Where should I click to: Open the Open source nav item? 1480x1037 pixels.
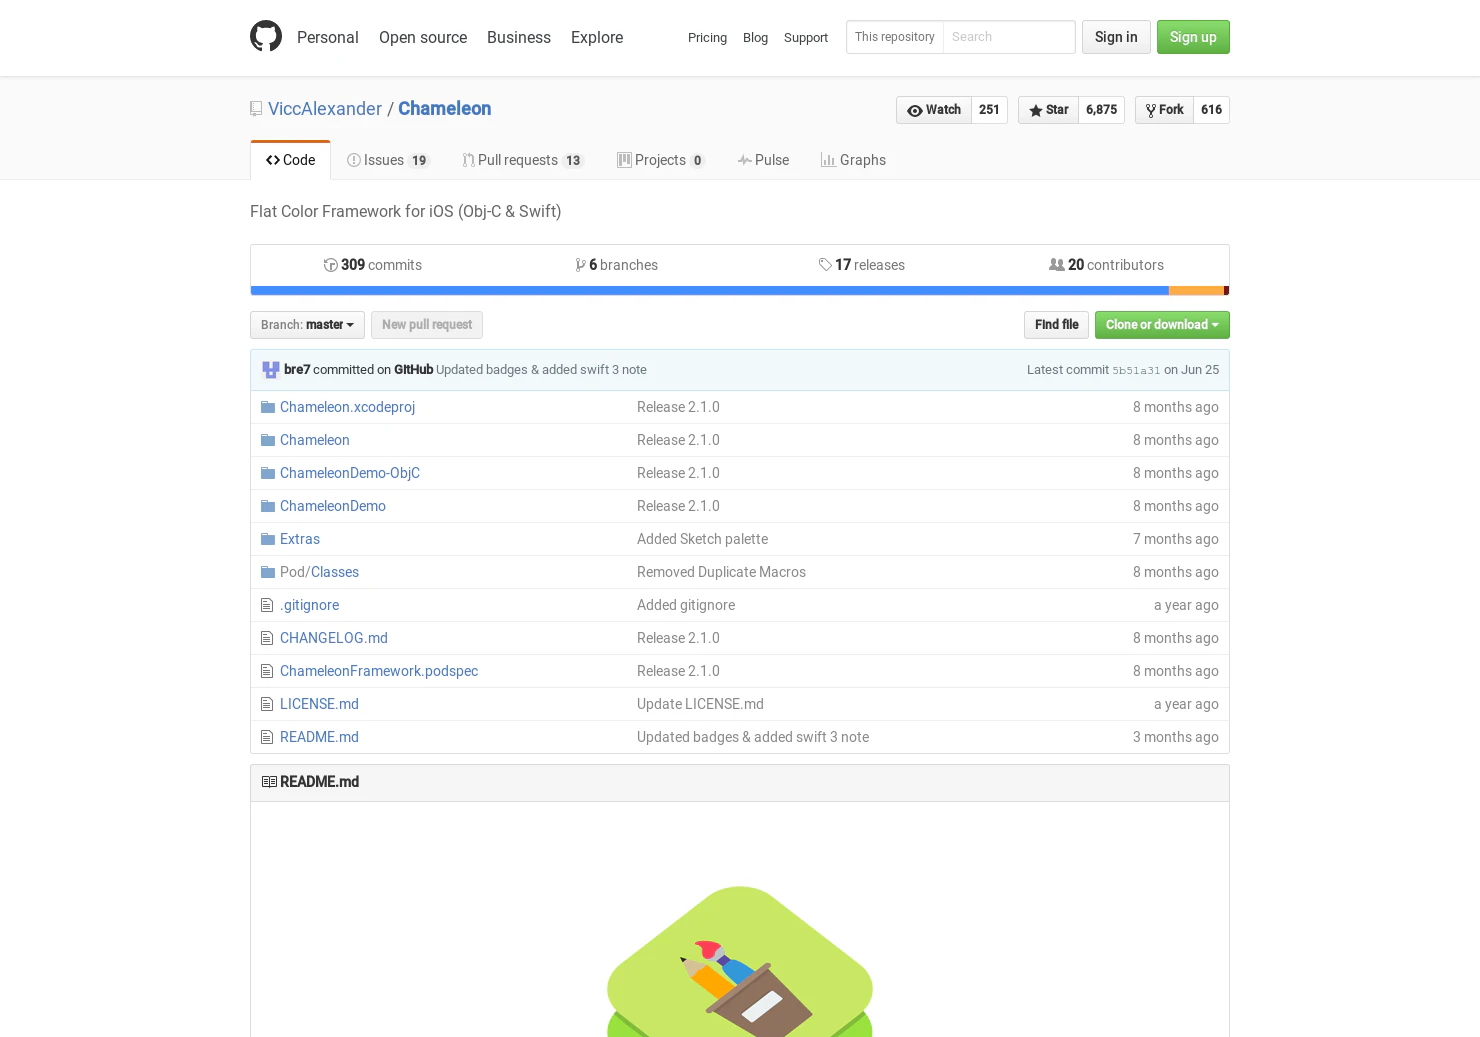click(423, 37)
